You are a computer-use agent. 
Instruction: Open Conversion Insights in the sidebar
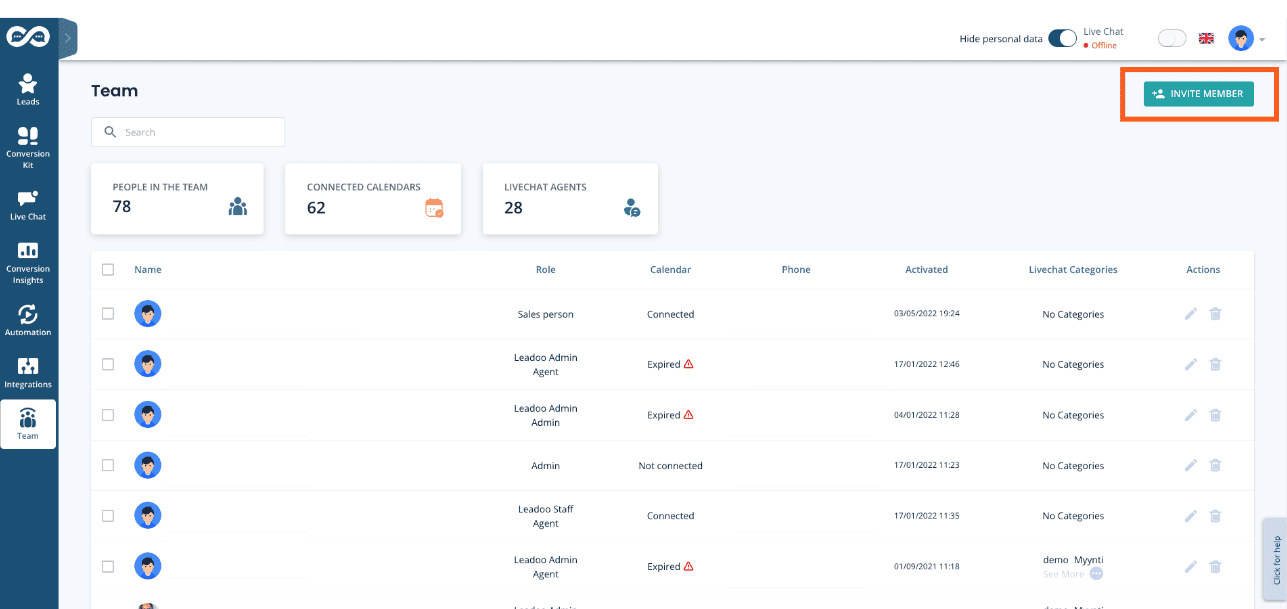point(28,262)
